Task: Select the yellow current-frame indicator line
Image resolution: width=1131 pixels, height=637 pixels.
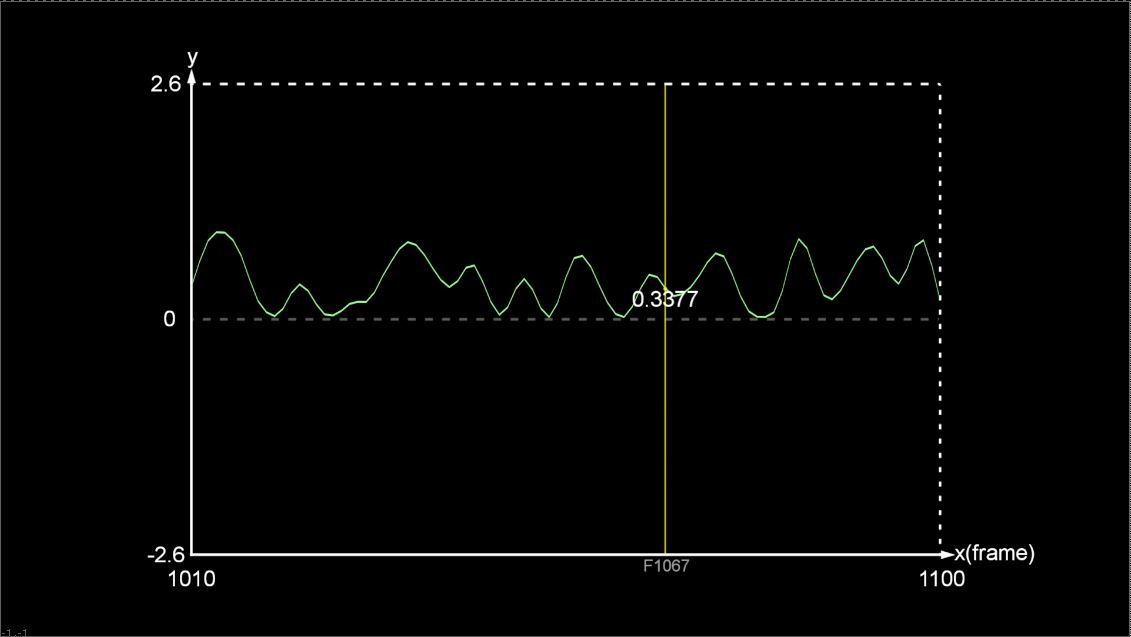Action: pos(665,420)
